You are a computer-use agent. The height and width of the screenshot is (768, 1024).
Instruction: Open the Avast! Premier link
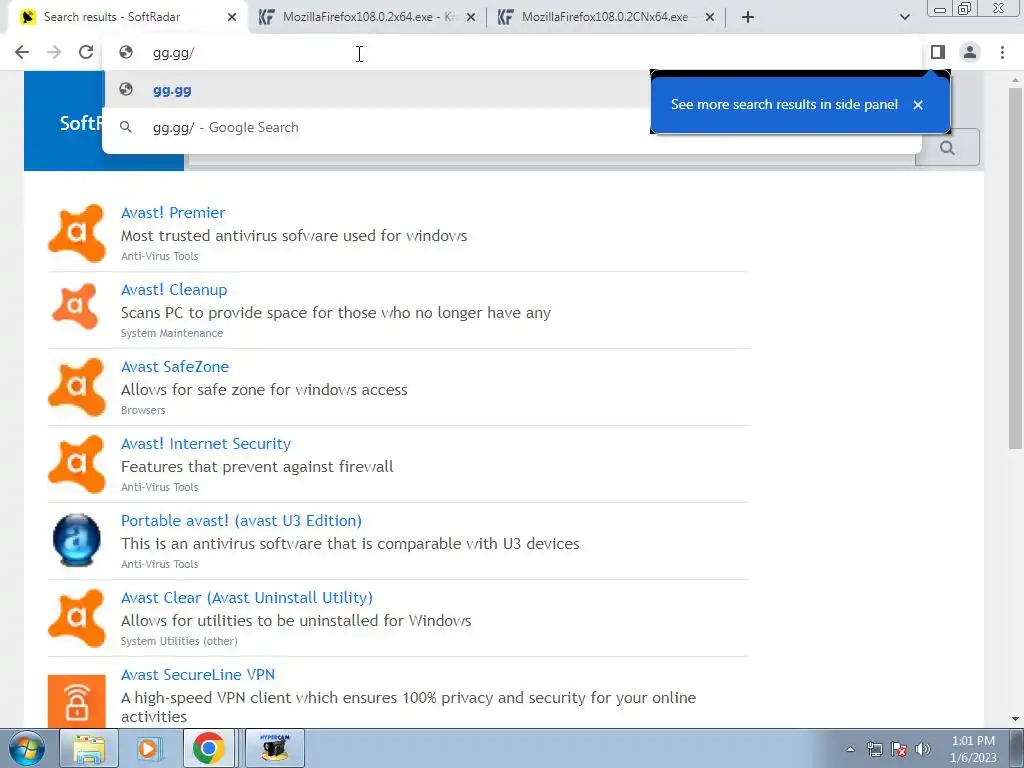click(x=173, y=213)
